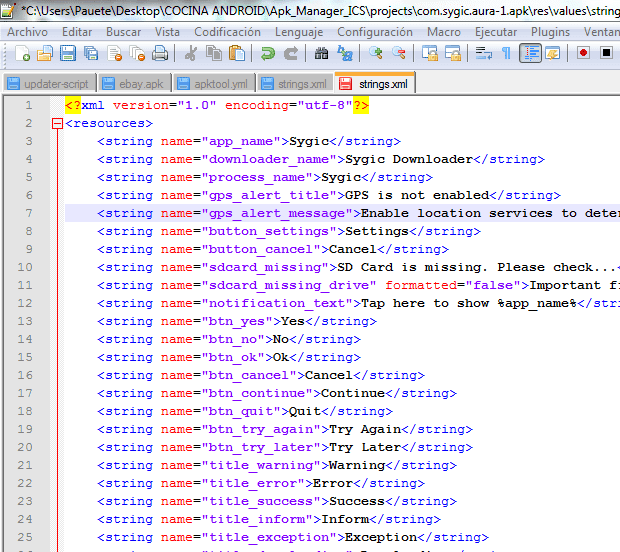The image size is (620, 552).
Task: Click the Open file folder icon
Action: [x=45, y=53]
